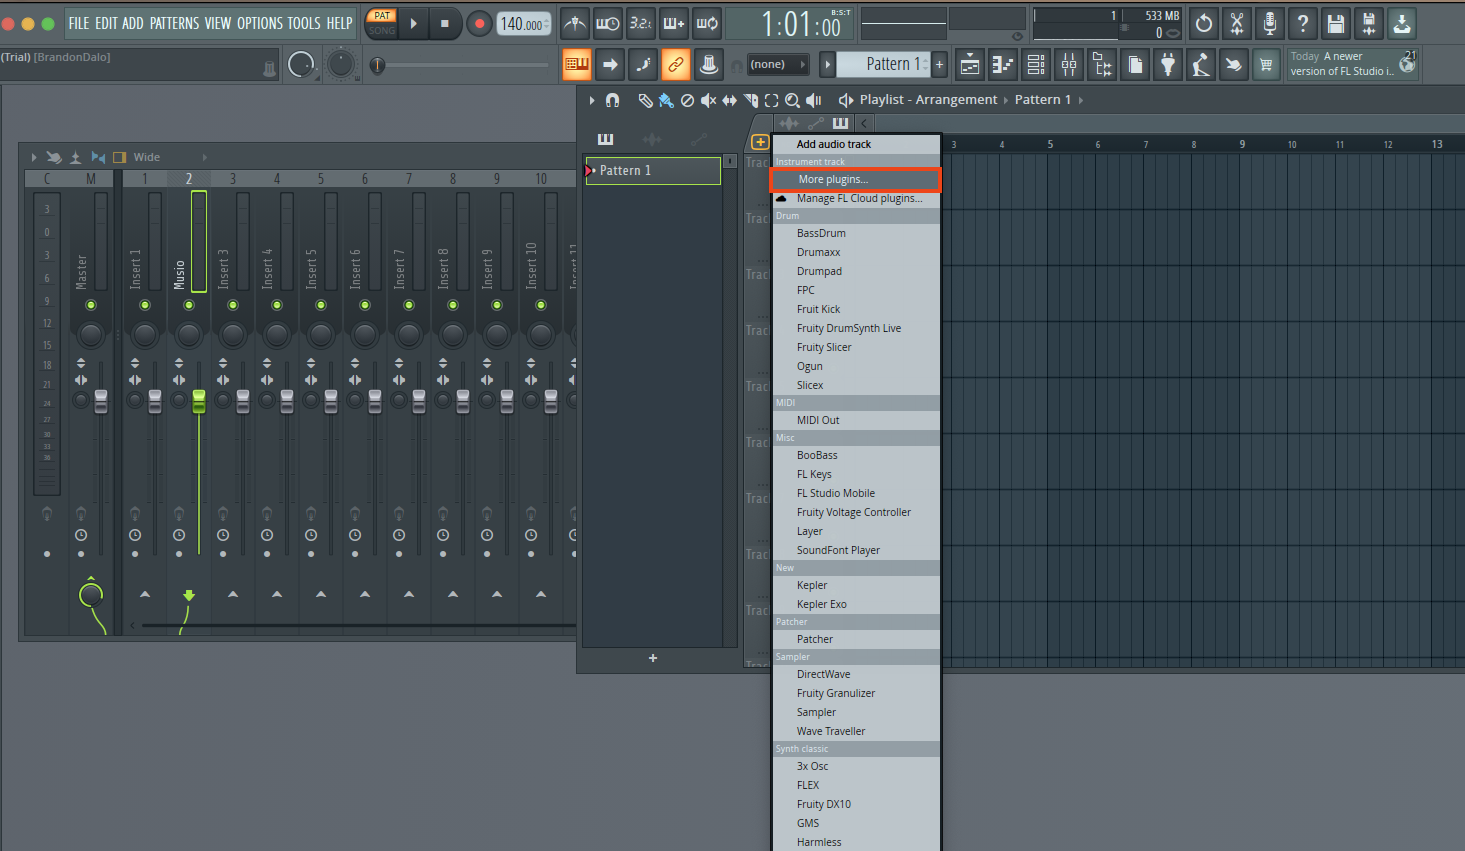Switch to SONG mode
1465x851 pixels.
[382, 30]
